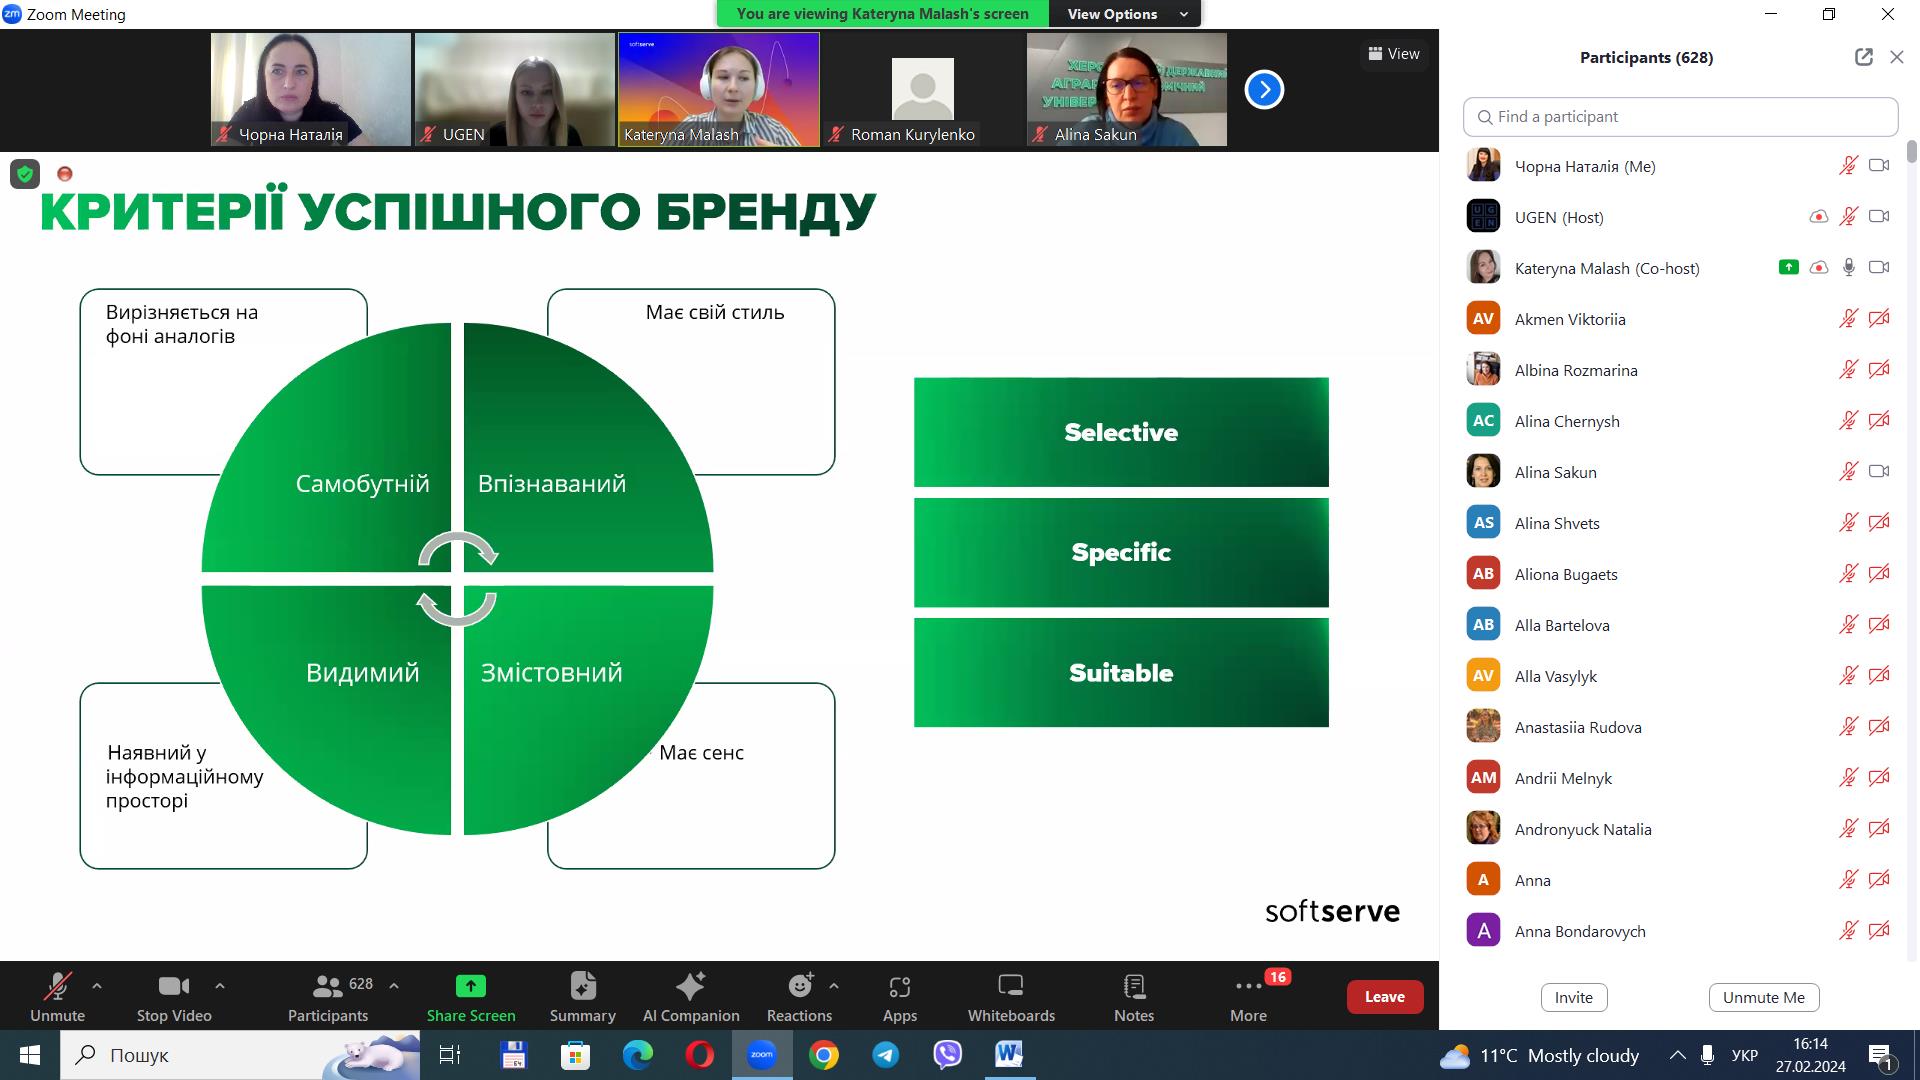Open the More menu in toolbar
The height and width of the screenshot is (1080, 1920).
pos(1248,997)
